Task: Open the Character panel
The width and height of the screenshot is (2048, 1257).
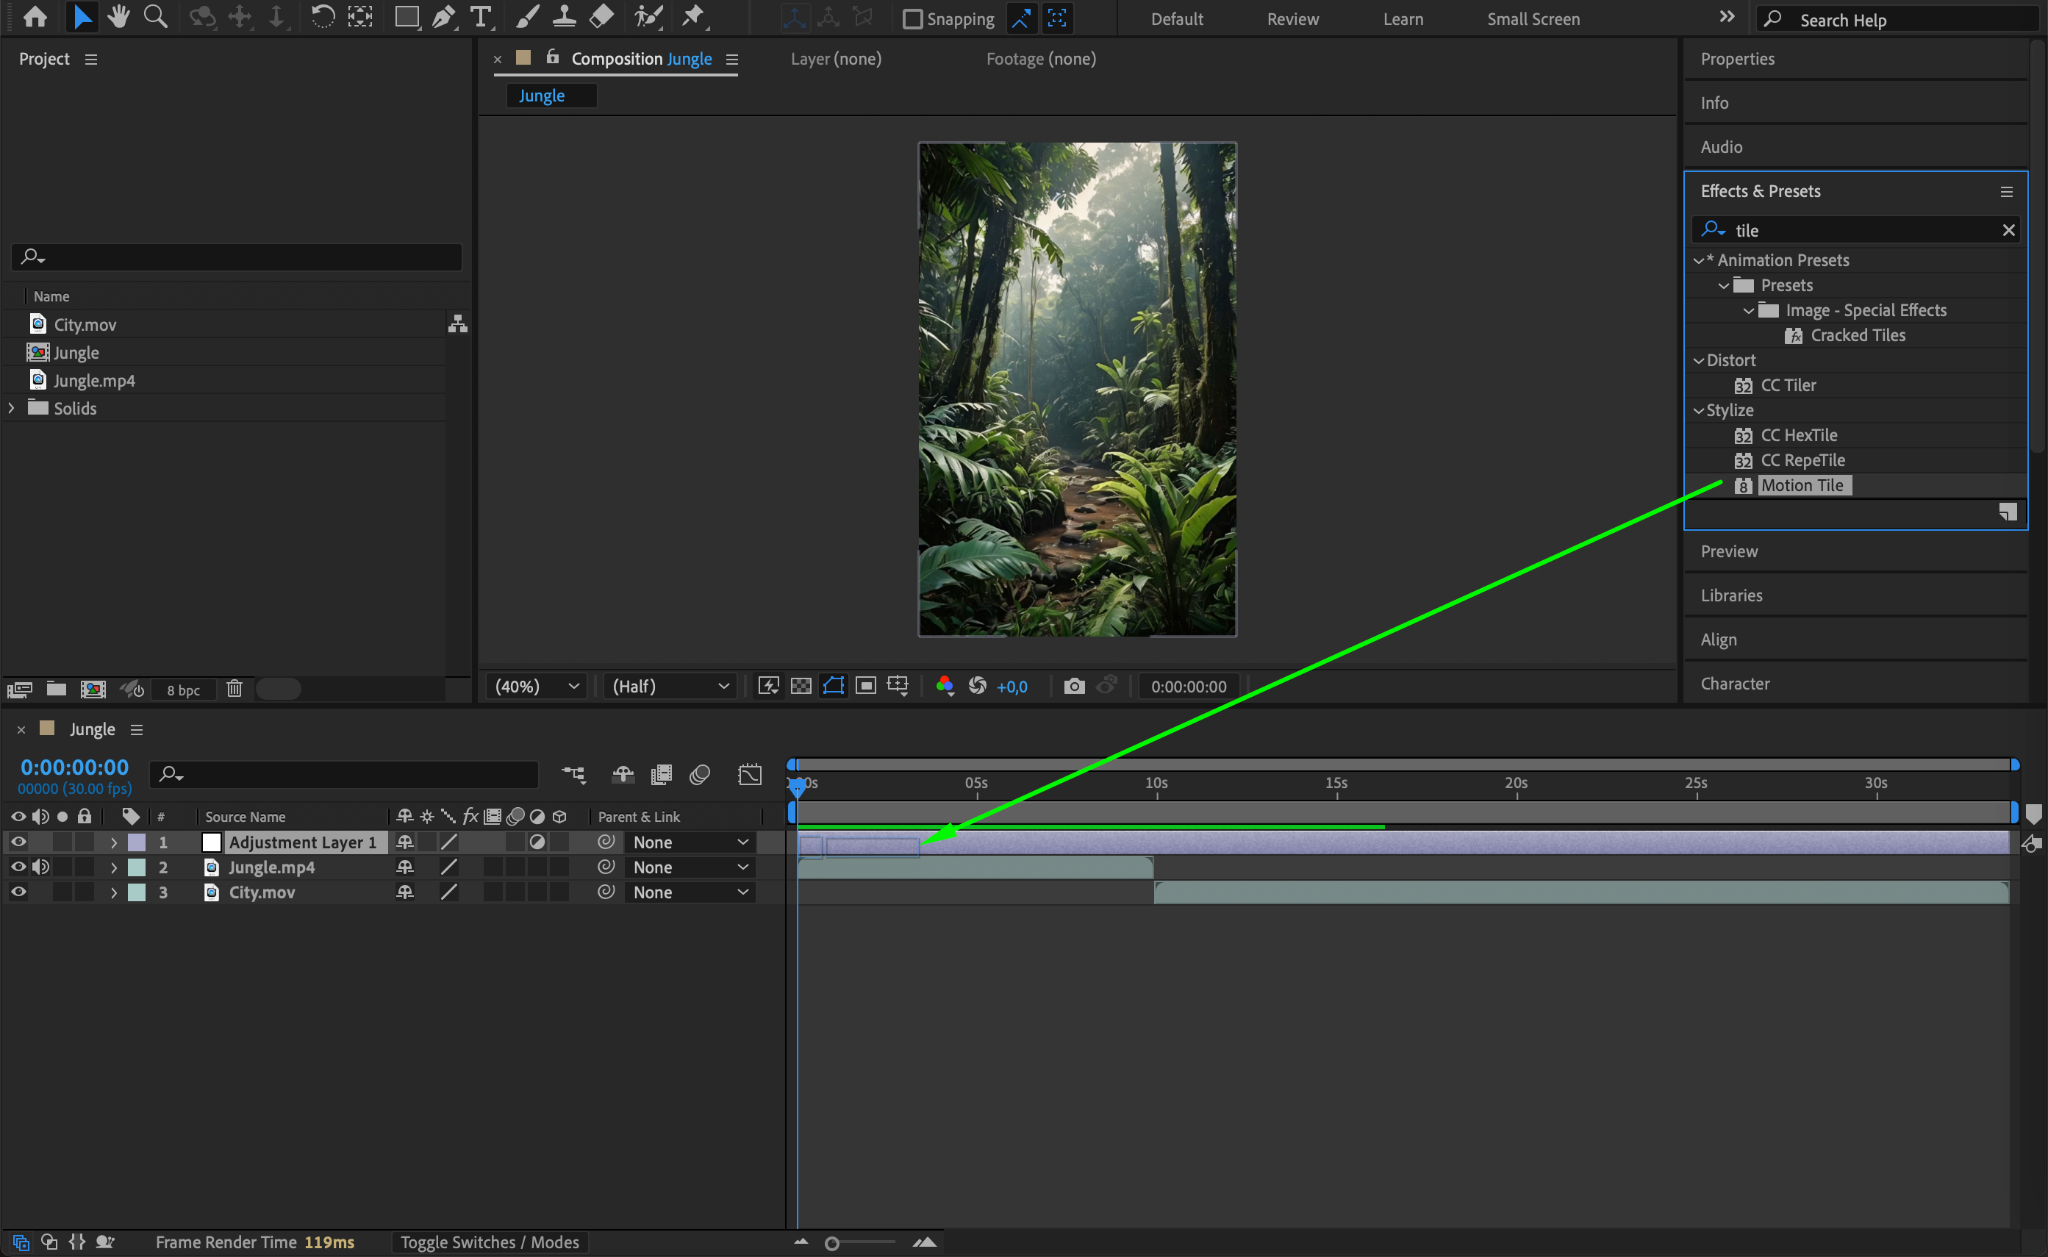Action: [1735, 683]
